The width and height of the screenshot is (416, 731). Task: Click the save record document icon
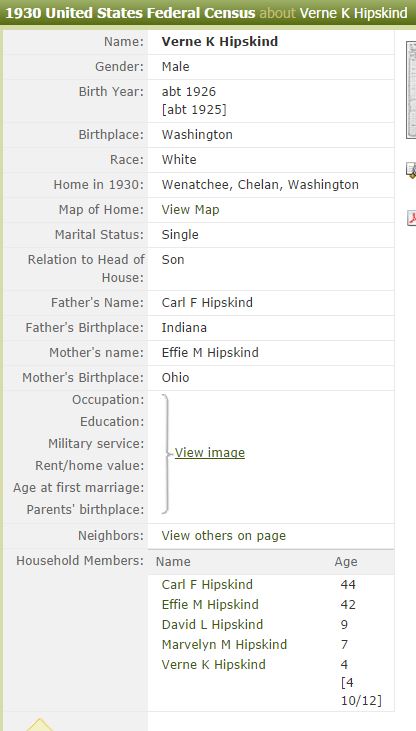411,170
